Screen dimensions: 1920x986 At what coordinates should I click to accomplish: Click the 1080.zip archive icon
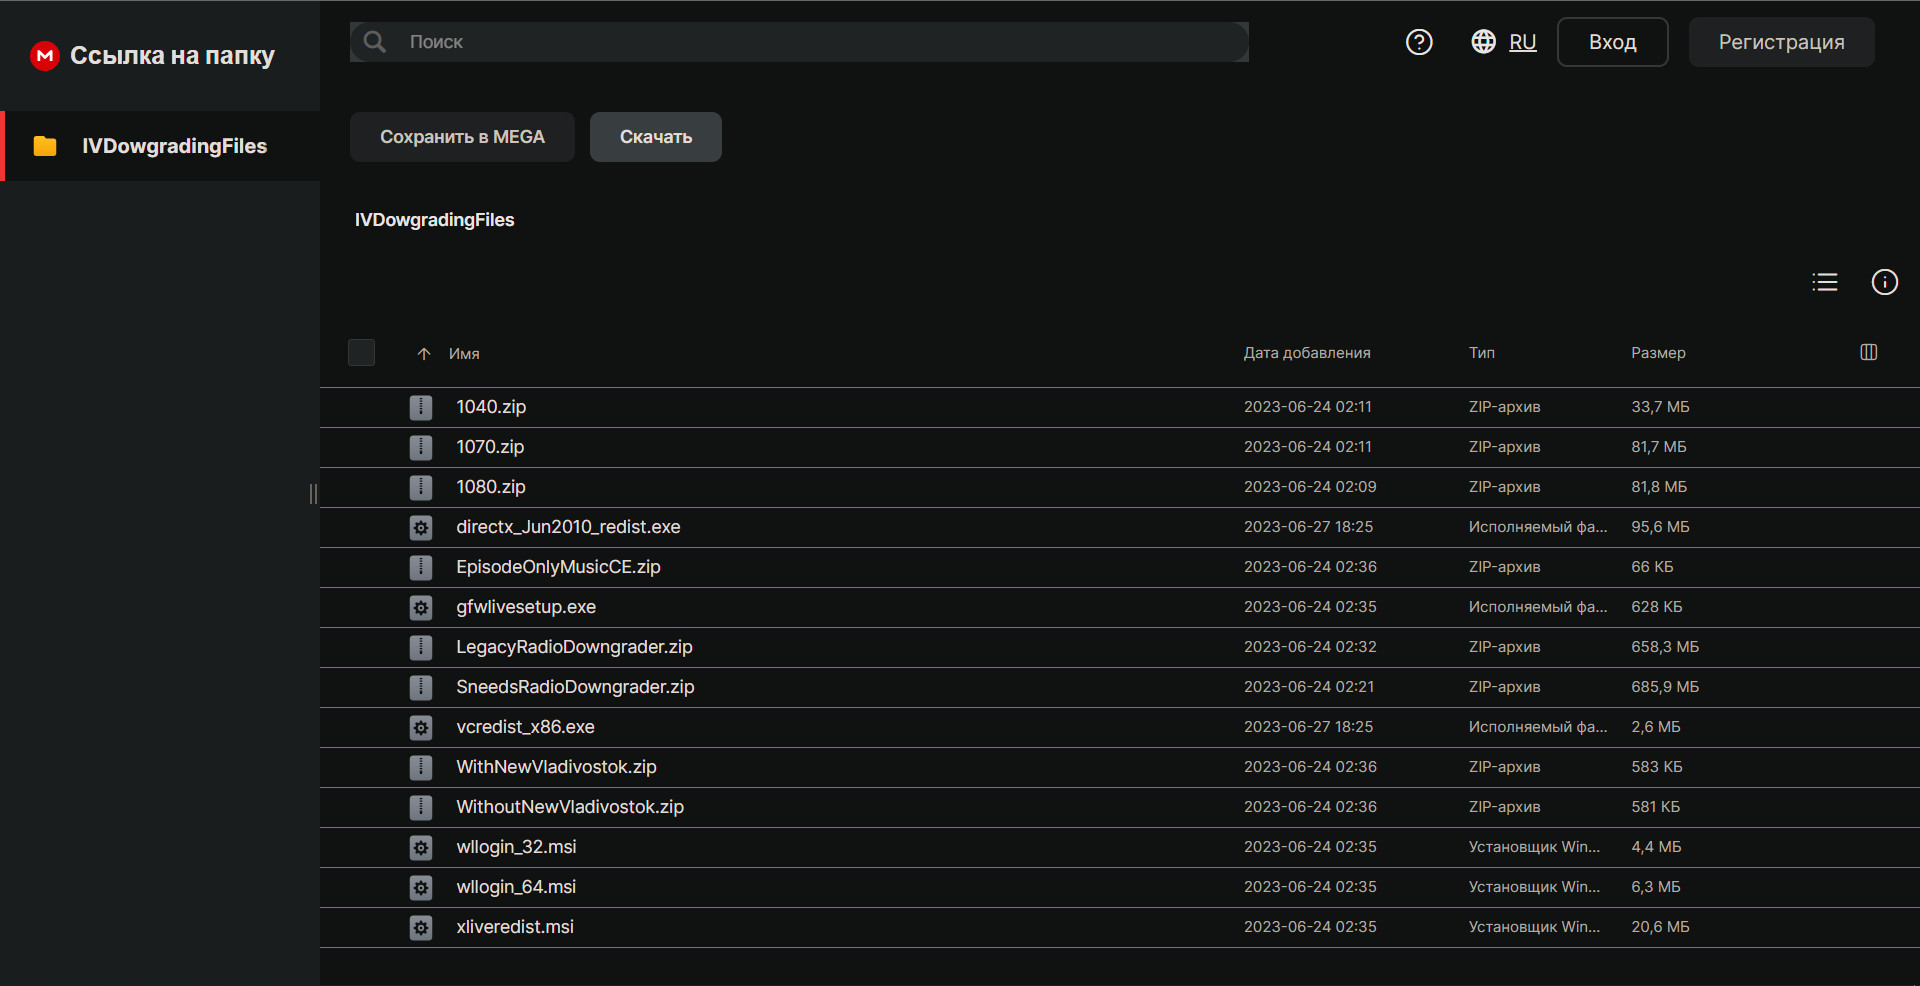[x=421, y=487]
